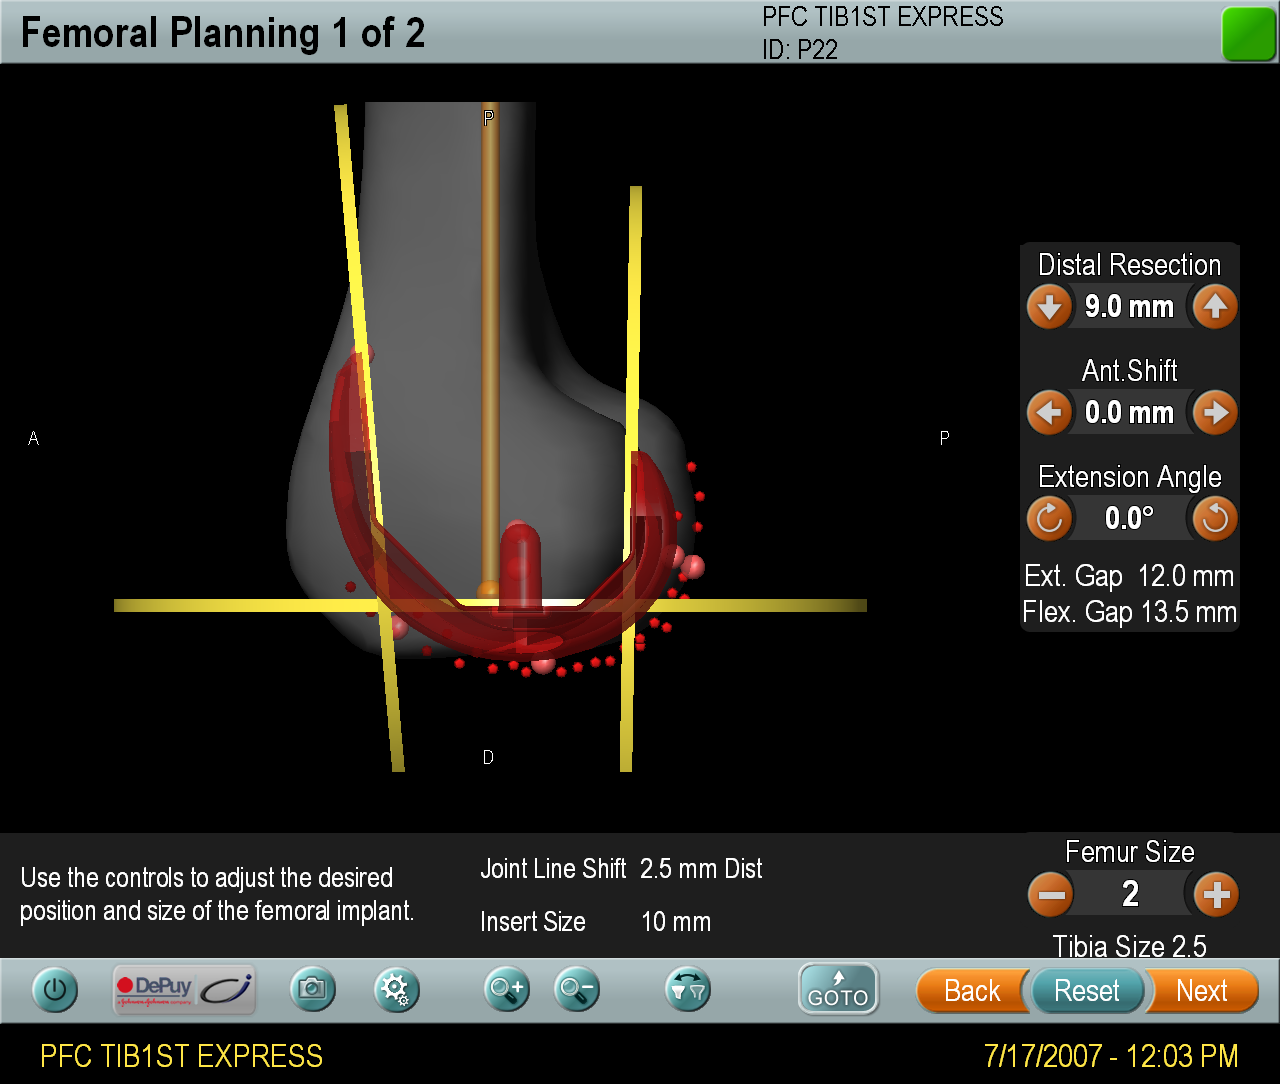Select the Distal Resection 9.0 mm value
The width and height of the screenshot is (1280, 1084).
click(x=1130, y=307)
